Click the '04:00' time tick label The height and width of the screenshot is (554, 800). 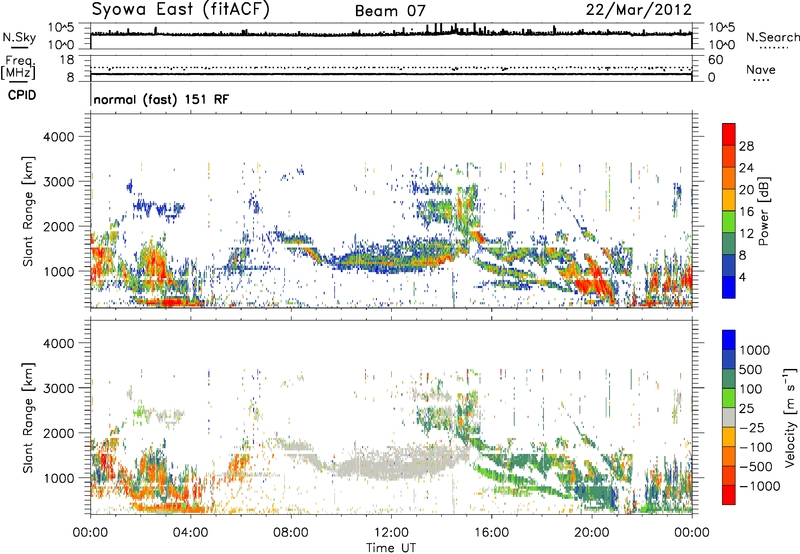tap(190, 533)
